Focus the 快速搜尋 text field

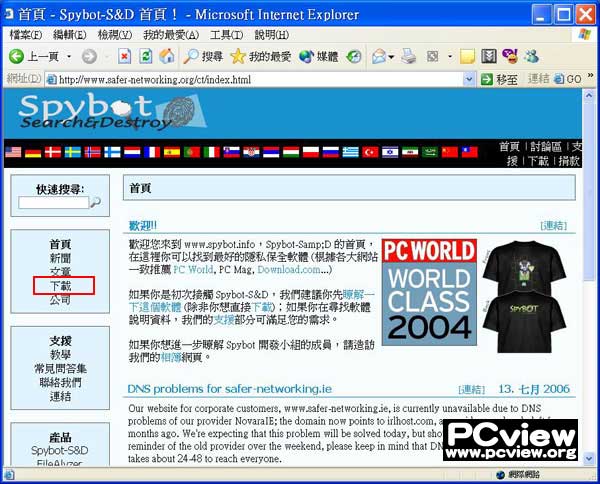tap(54, 202)
